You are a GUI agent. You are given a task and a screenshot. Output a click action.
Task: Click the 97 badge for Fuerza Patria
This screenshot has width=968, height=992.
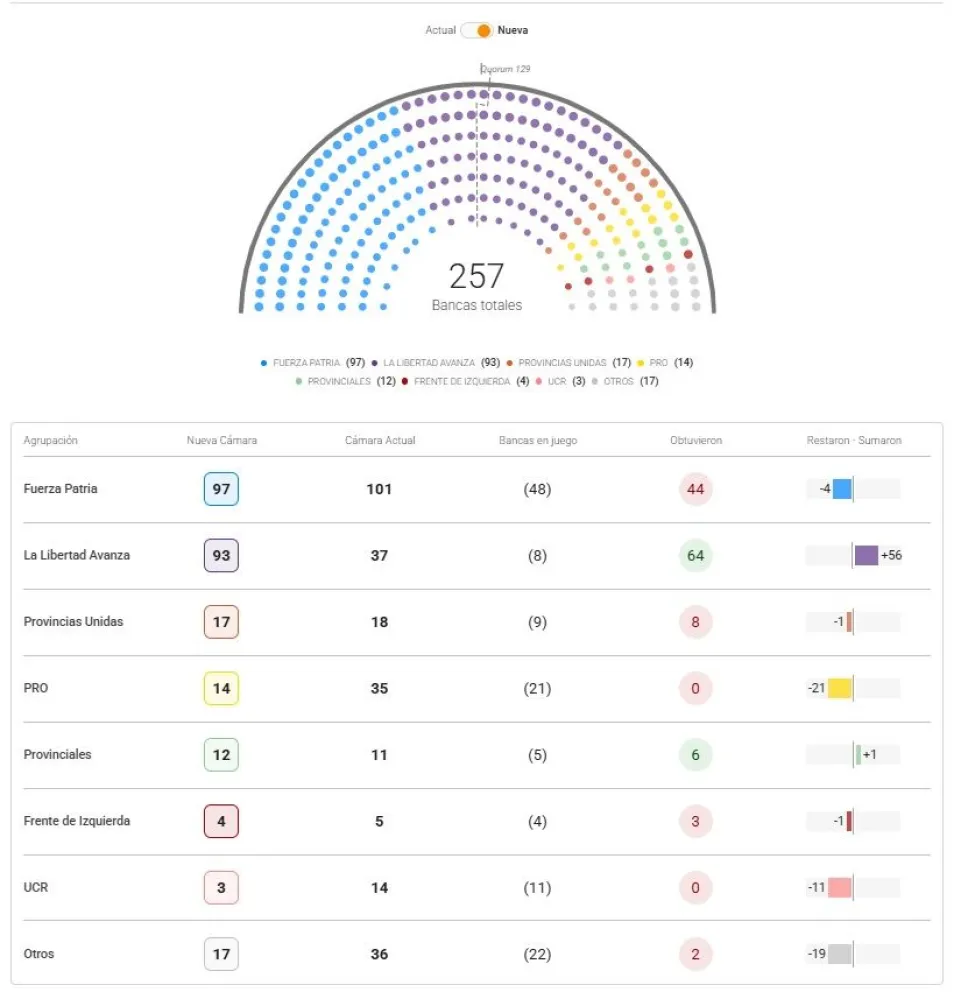pos(221,489)
